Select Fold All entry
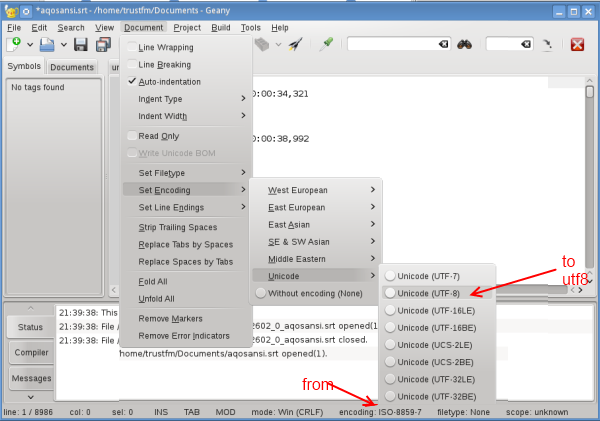 186,282
